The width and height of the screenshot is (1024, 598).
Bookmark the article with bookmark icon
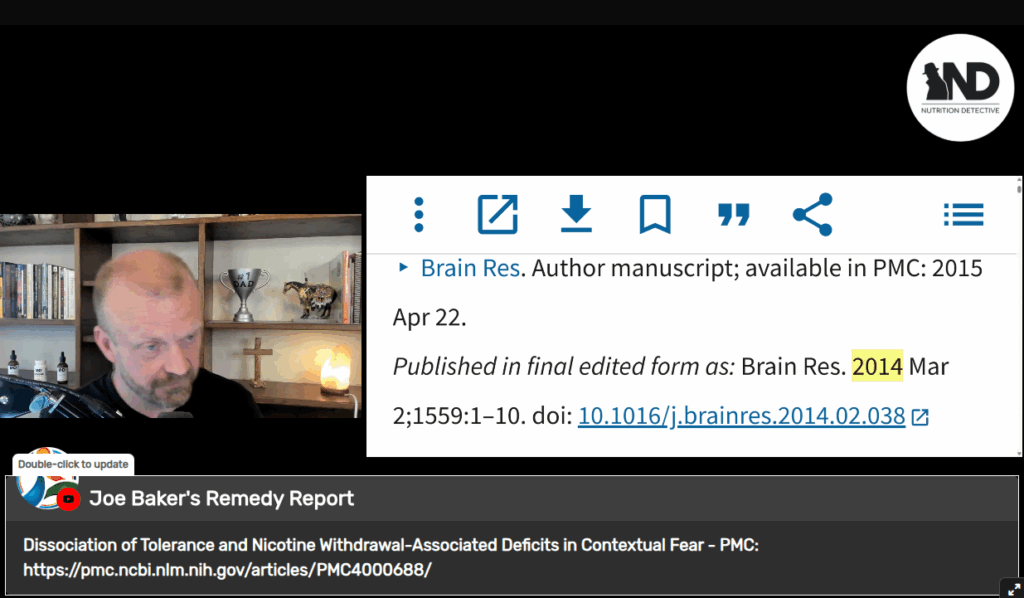coord(655,214)
